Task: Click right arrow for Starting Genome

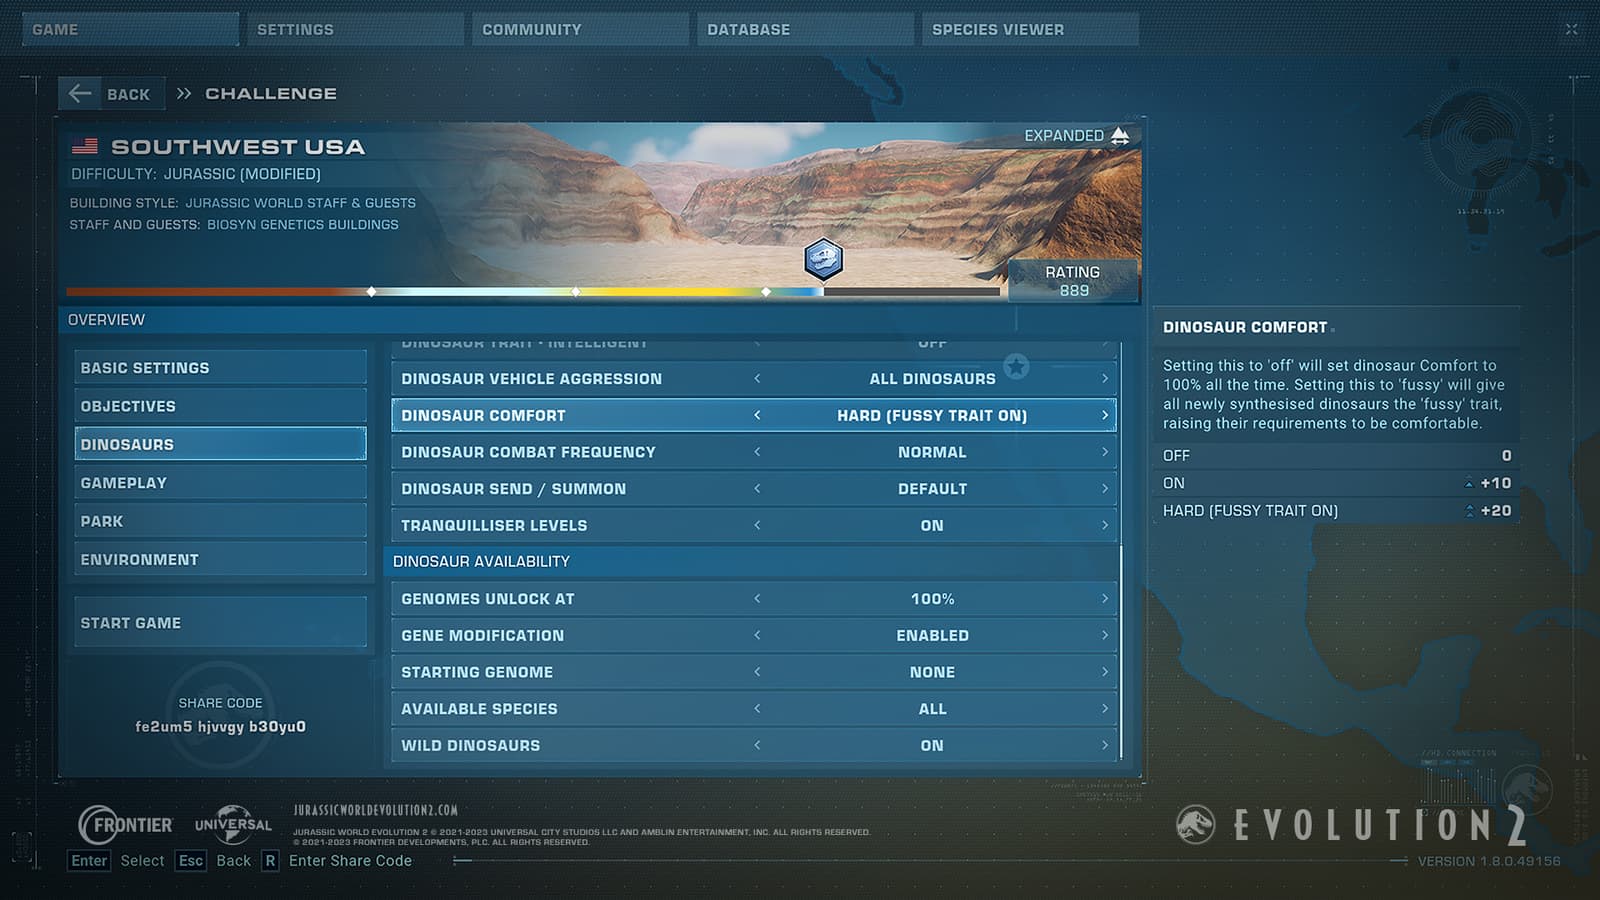Action: pos(1104,672)
